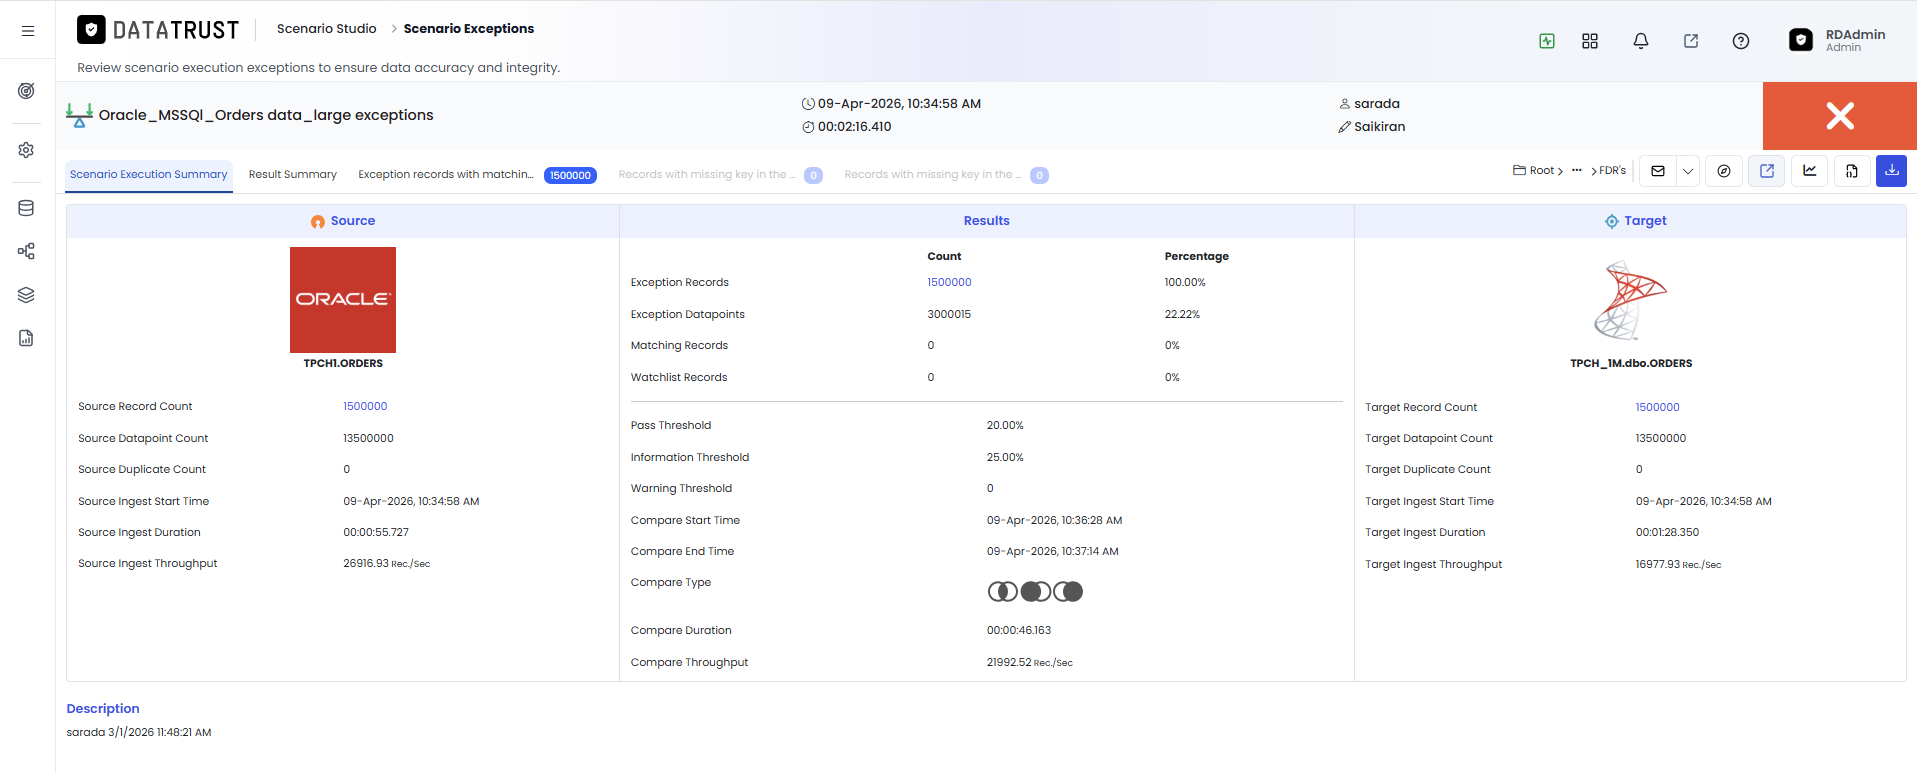Click the compass explore button
This screenshot has width=1917, height=773.
(1724, 171)
